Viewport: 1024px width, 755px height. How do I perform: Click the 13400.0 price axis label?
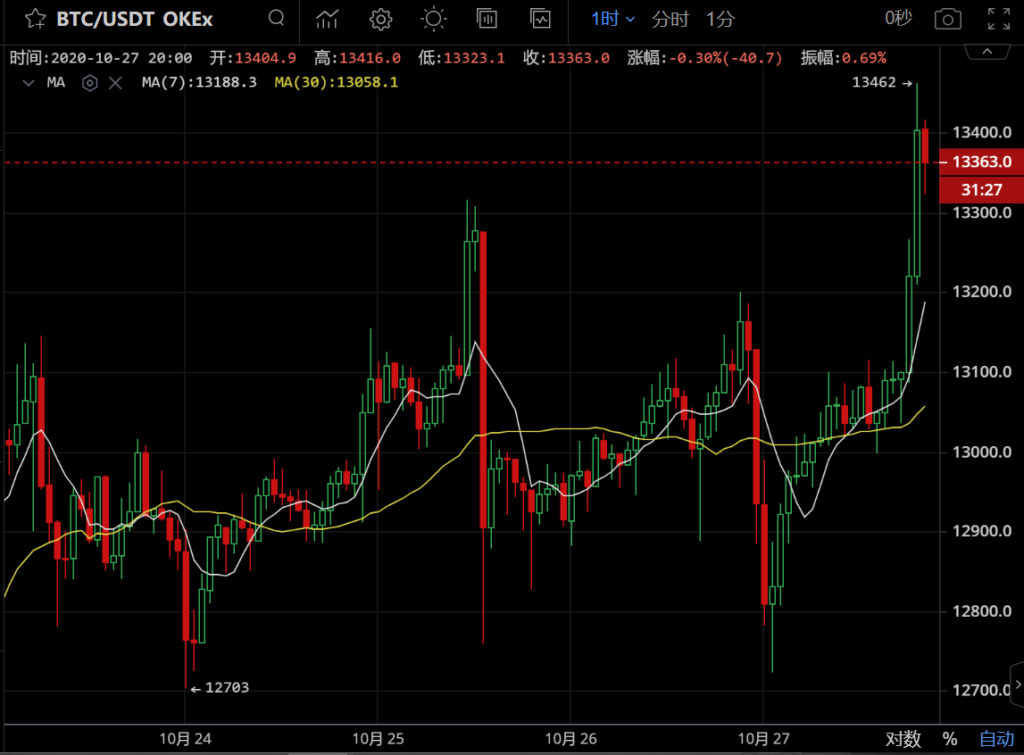pos(982,133)
